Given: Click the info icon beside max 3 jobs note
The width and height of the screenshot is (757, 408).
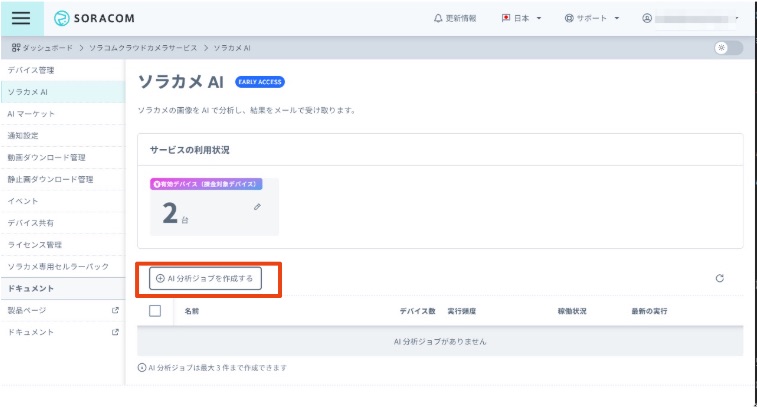Looking at the screenshot, I should pyautogui.click(x=141, y=368).
